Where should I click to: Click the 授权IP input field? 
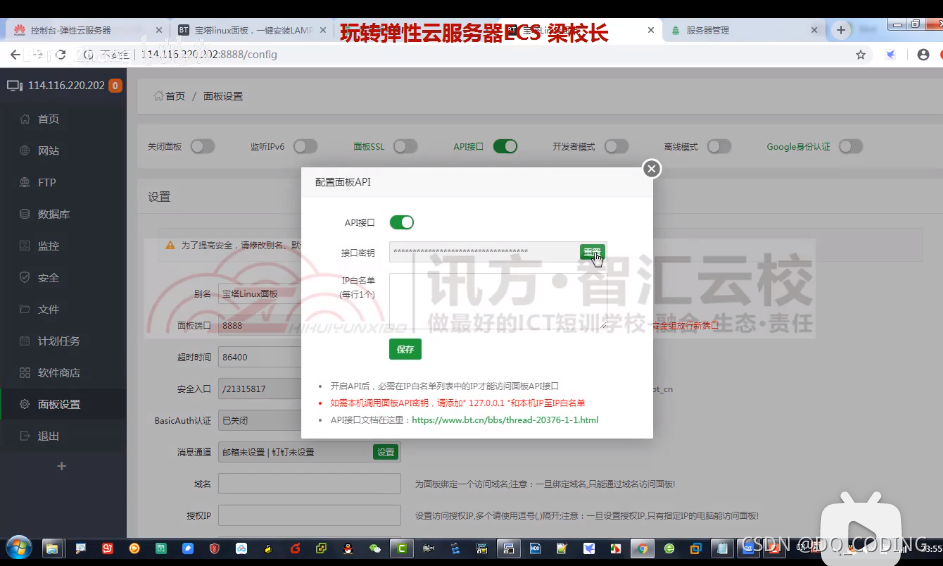pos(309,515)
